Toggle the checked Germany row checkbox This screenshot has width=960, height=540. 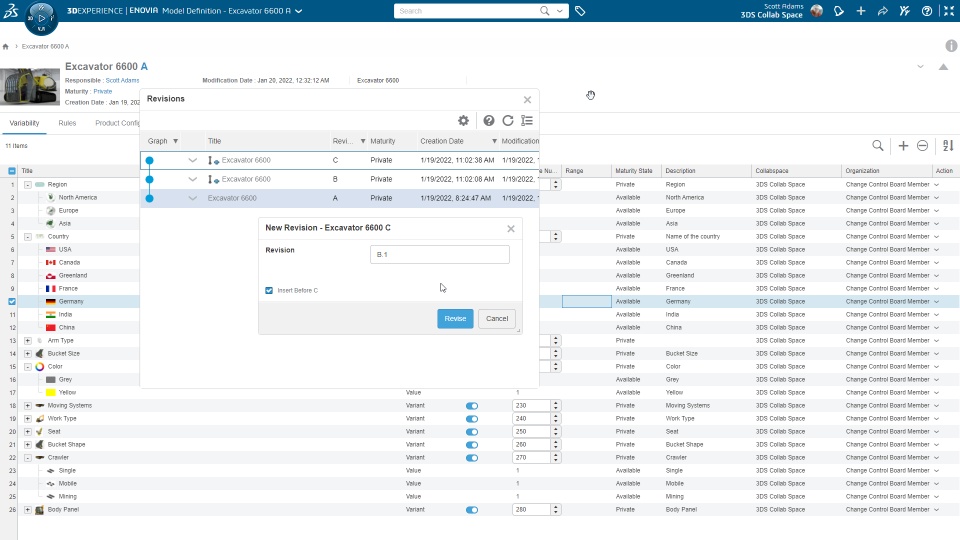tap(12, 301)
